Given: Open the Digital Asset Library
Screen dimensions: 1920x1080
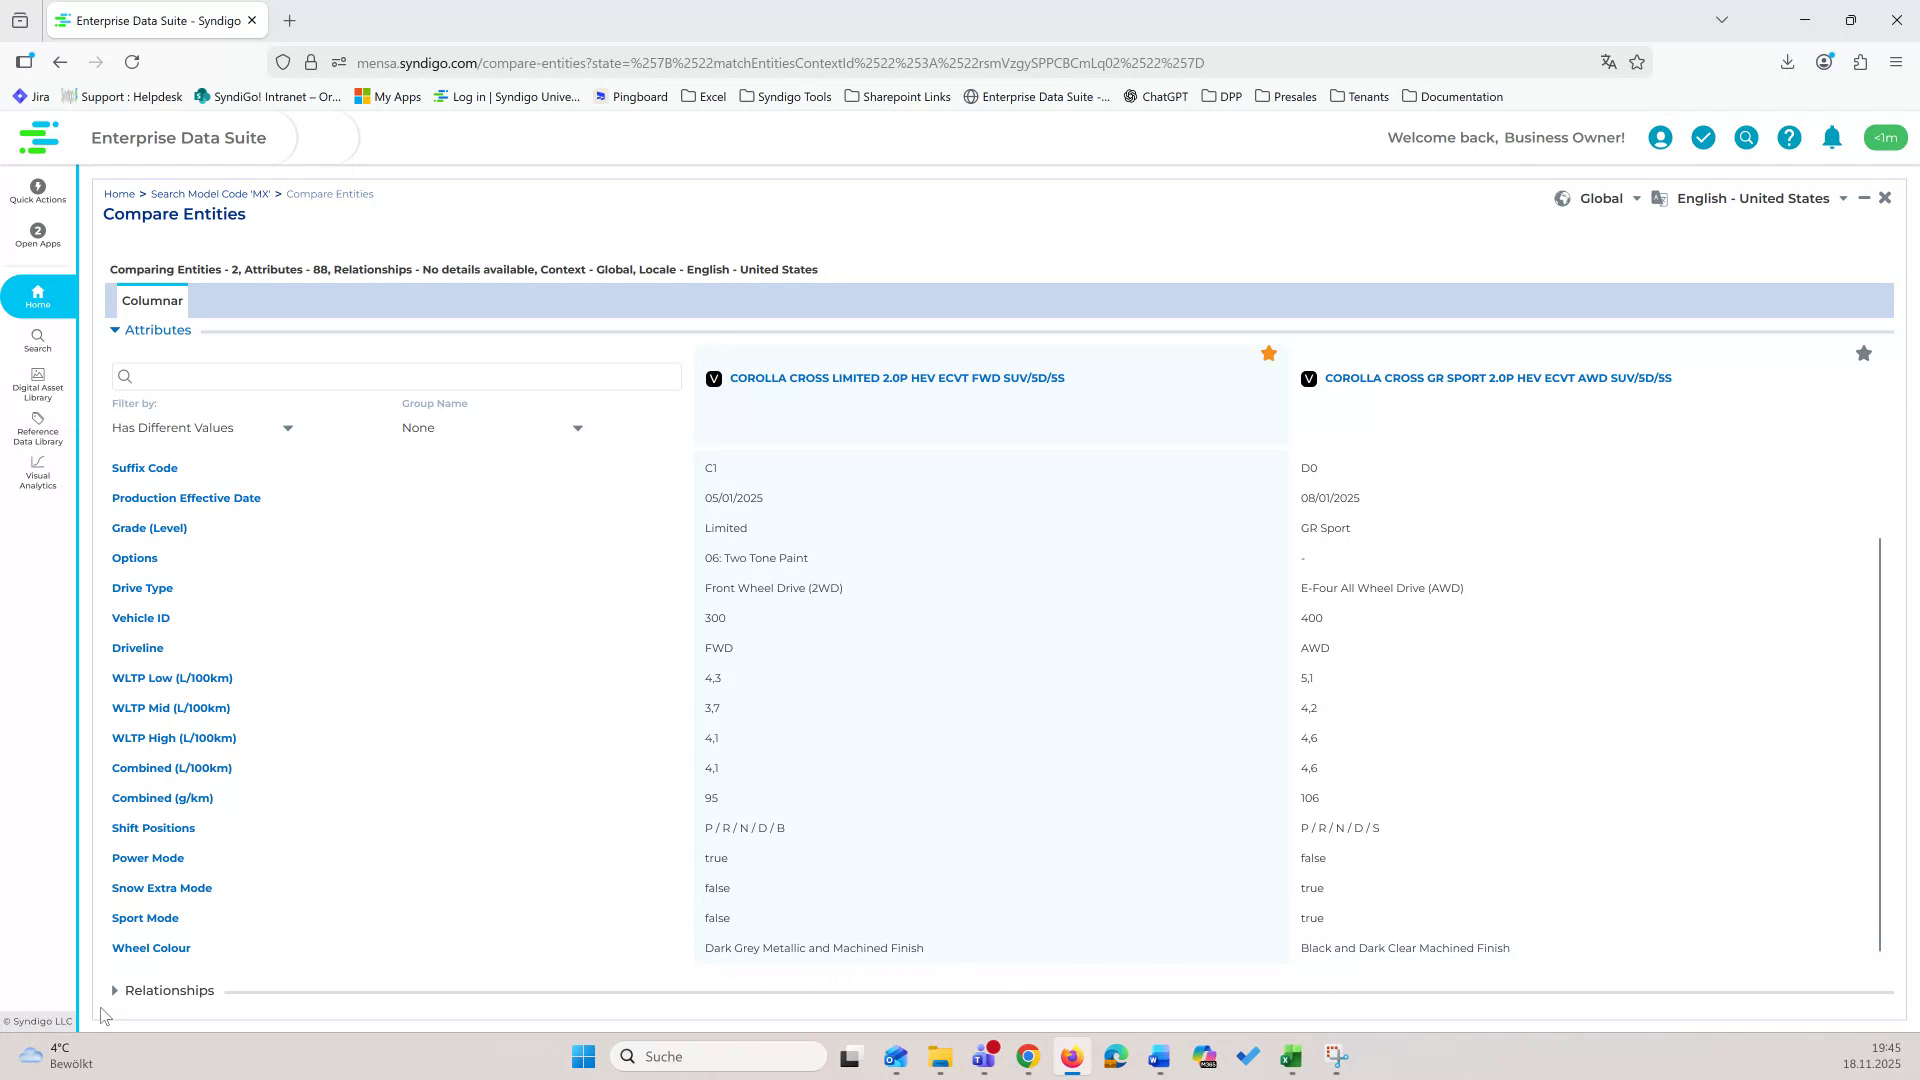Looking at the screenshot, I should (x=37, y=382).
